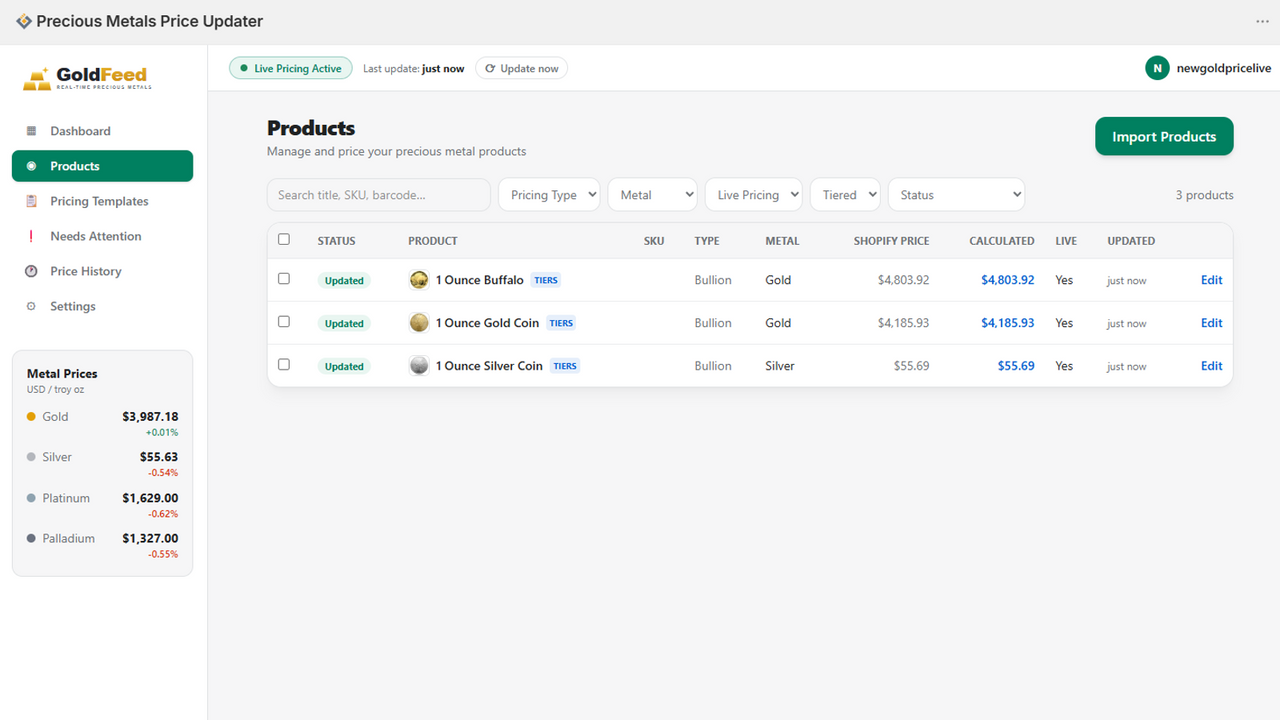This screenshot has width=1280, height=720.
Task: Click the newgoldpricelive avatar icon
Action: click(1157, 68)
